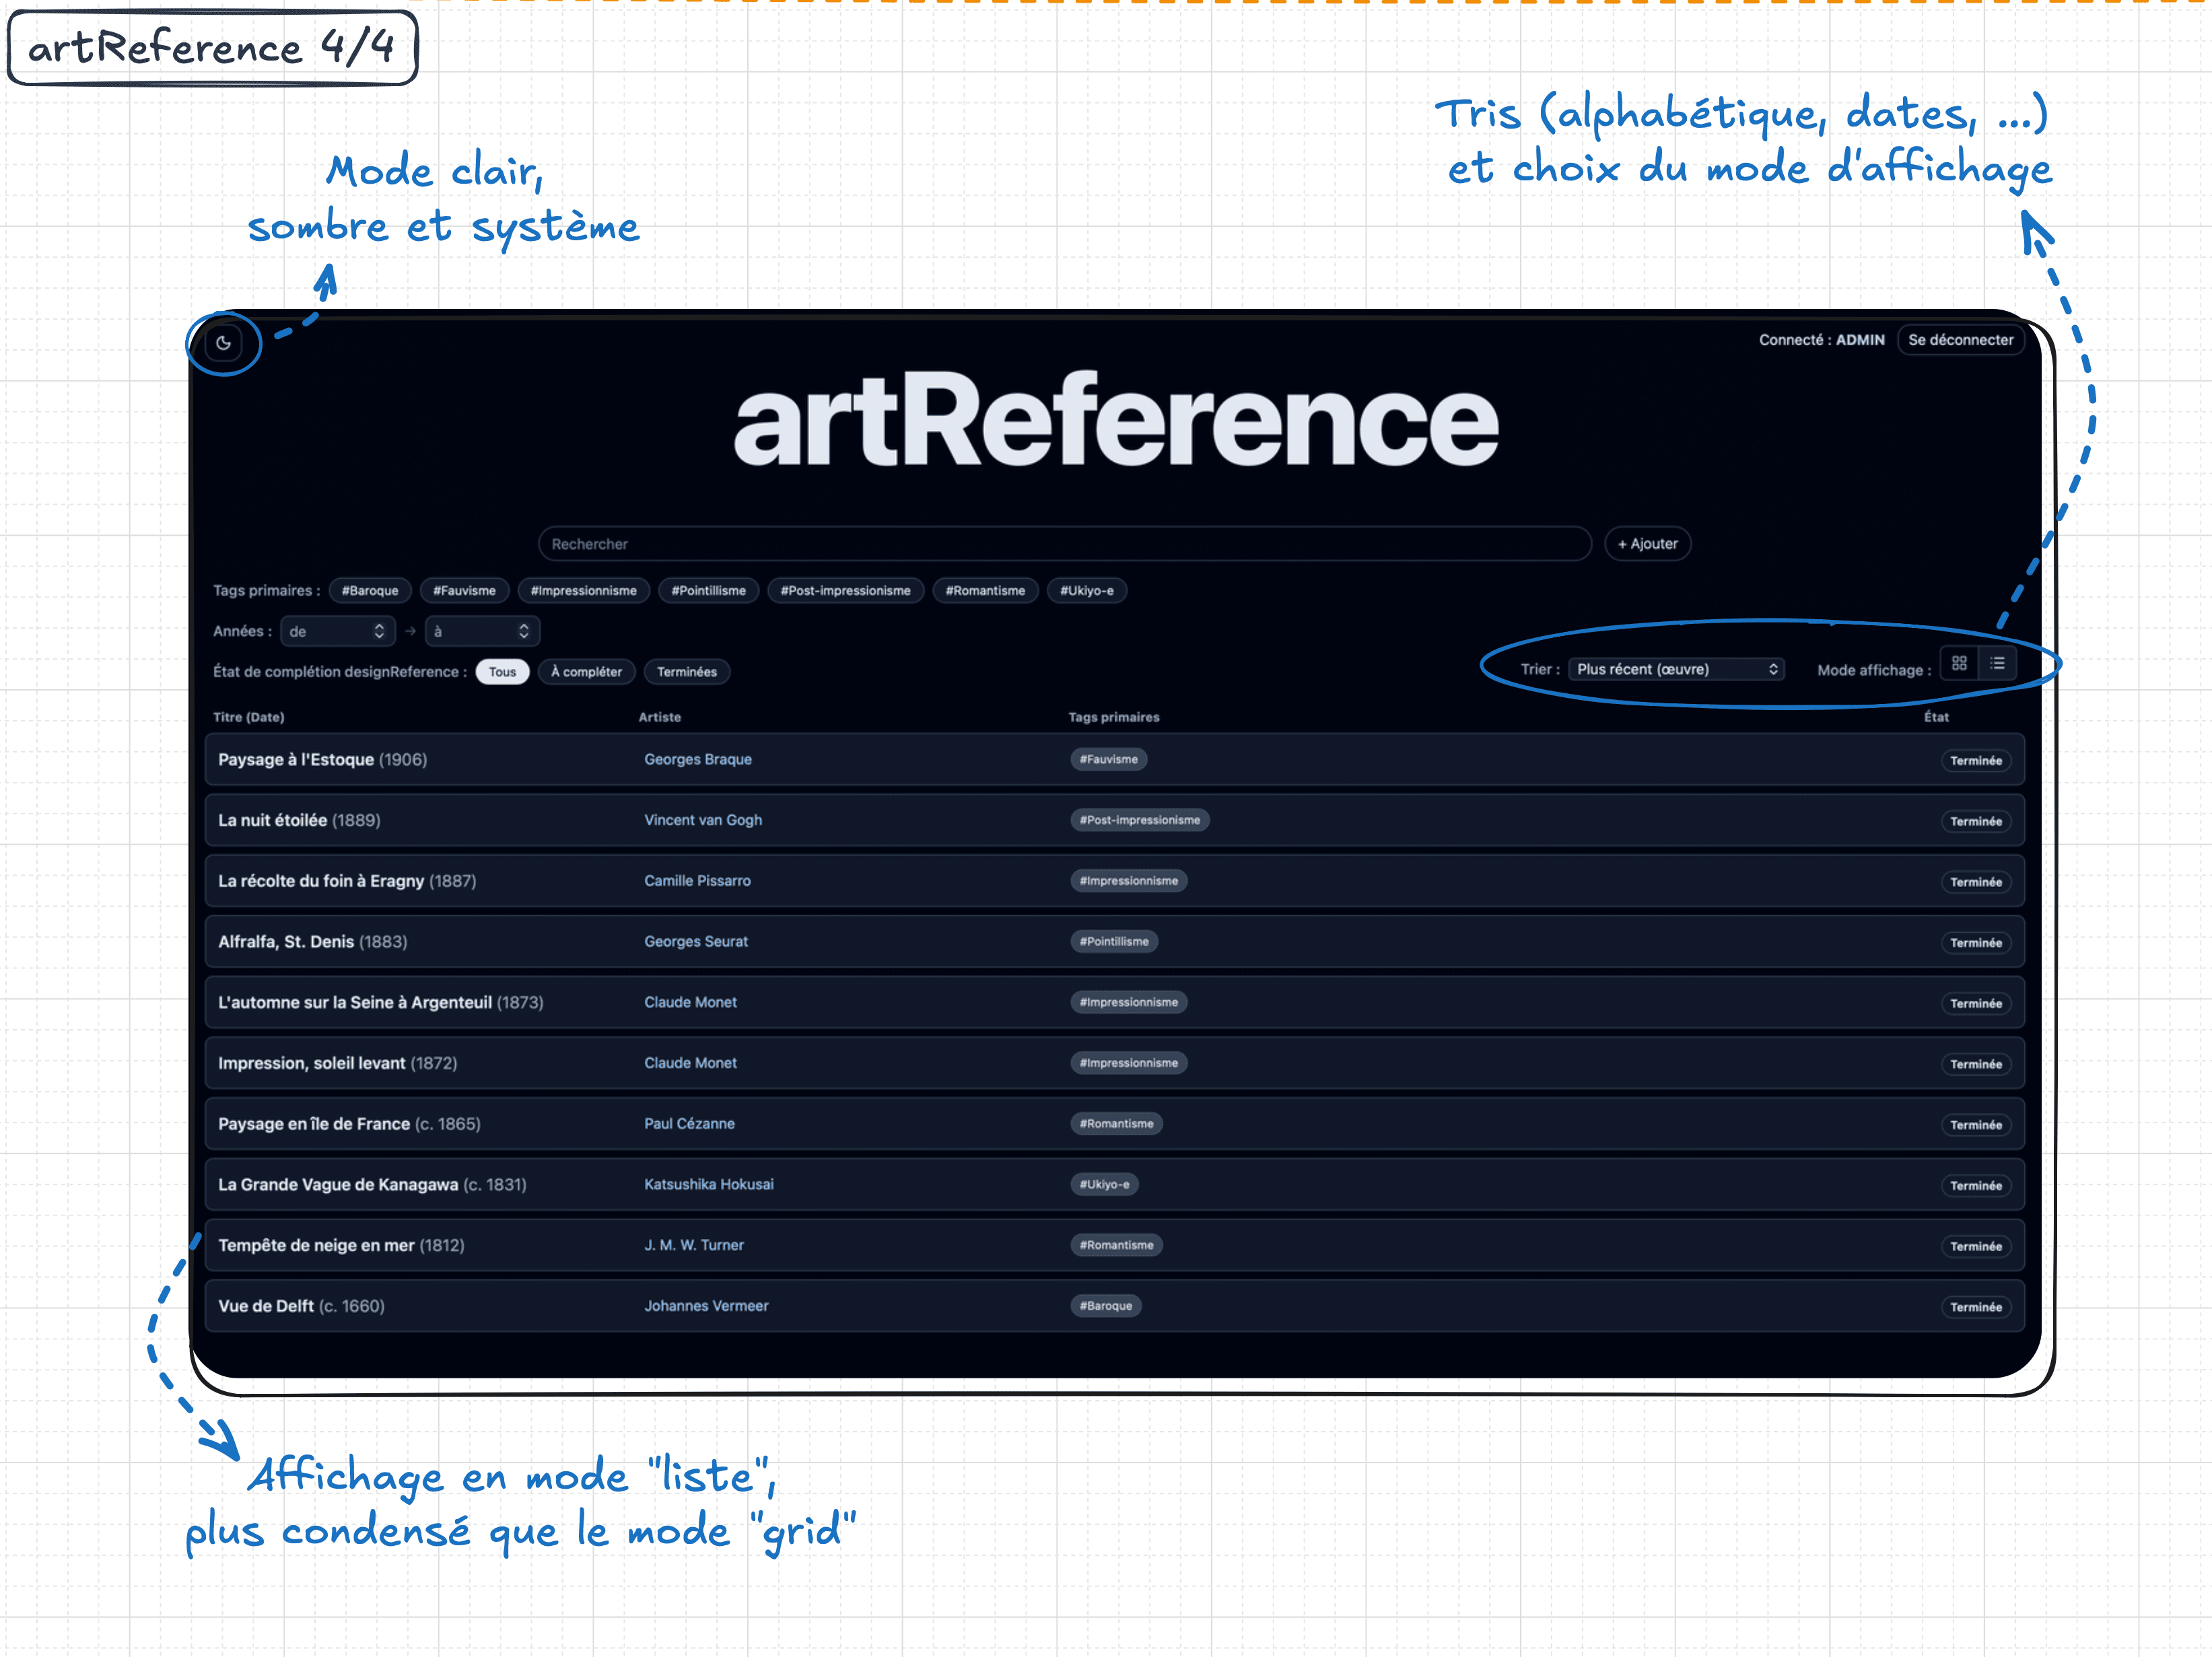Open the Trier sort dropdown
This screenshot has width=2212, height=1657.
point(1676,669)
